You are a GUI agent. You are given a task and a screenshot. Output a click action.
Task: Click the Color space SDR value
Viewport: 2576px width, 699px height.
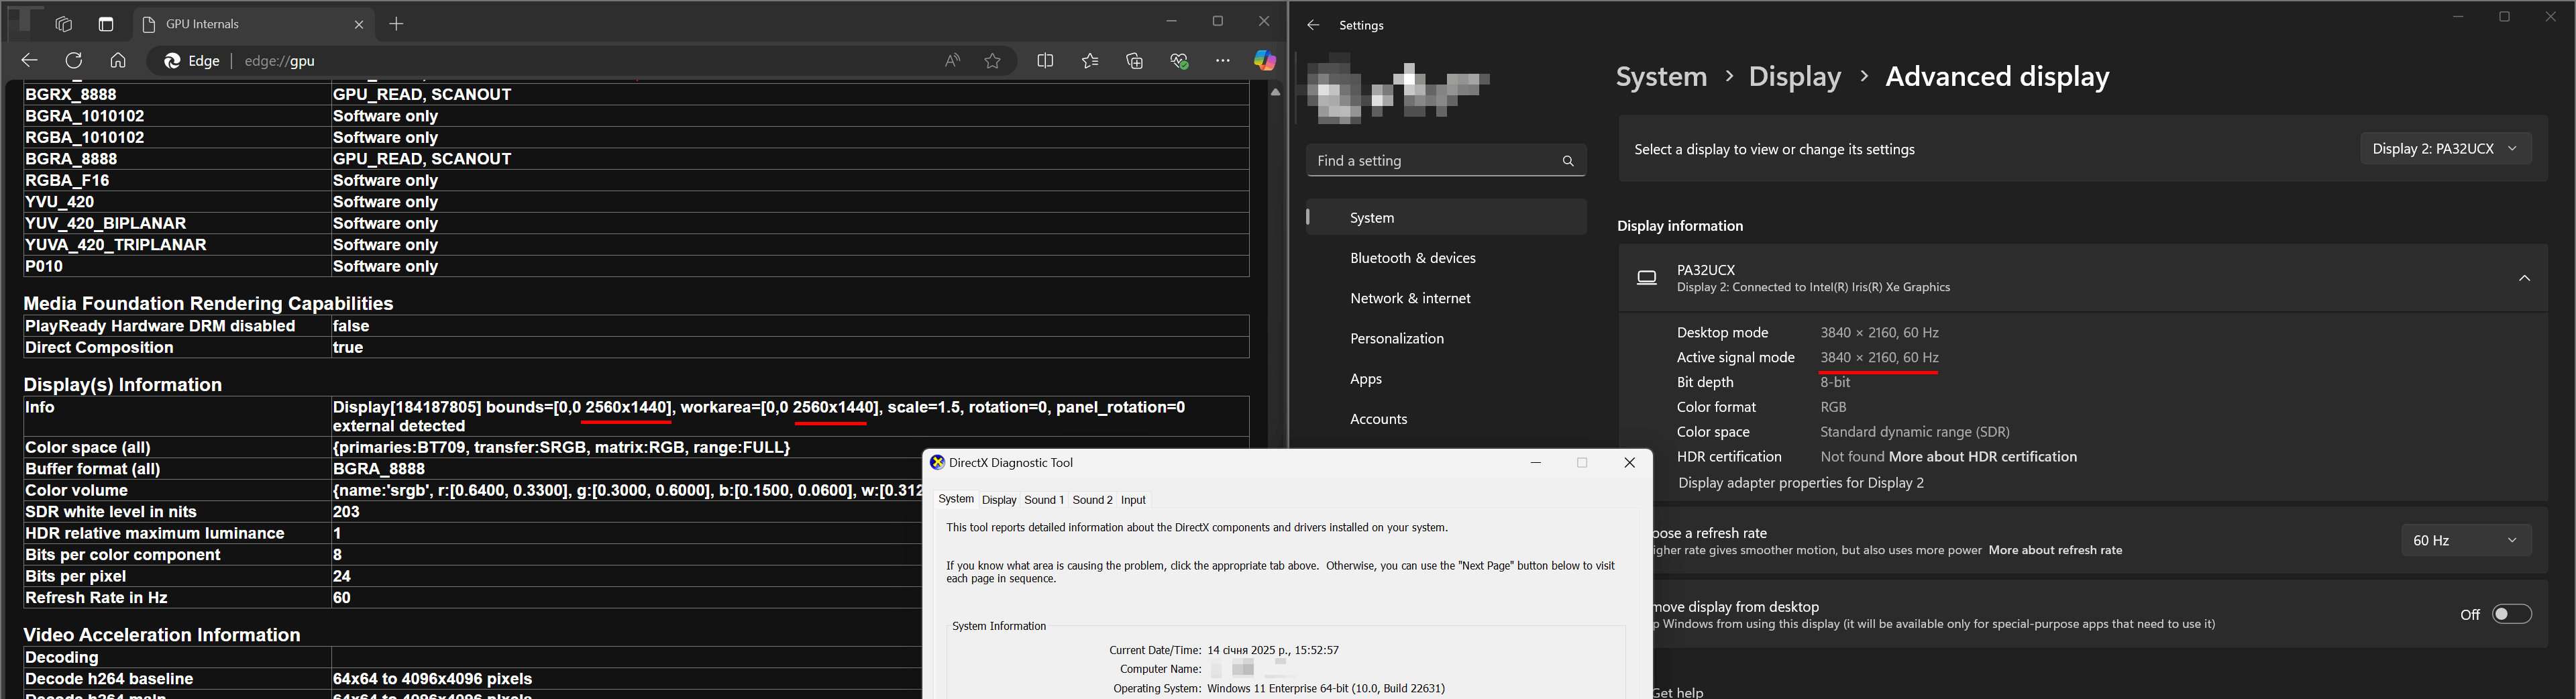click(x=1915, y=432)
